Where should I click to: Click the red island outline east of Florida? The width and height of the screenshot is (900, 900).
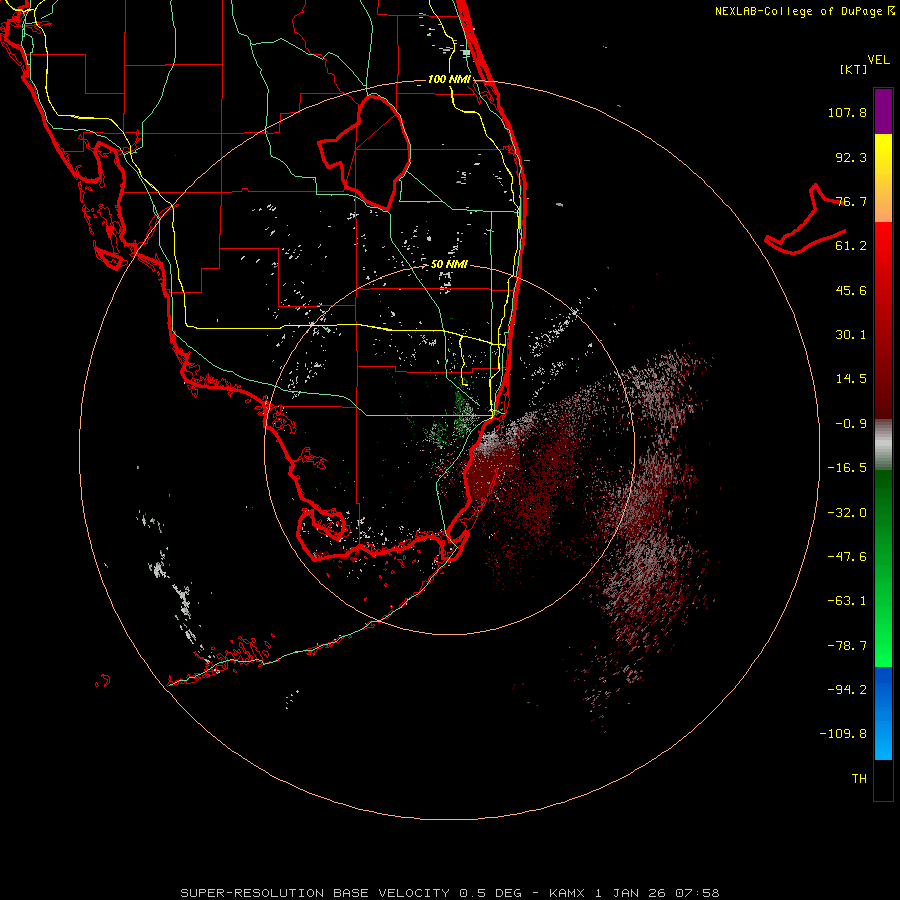pyautogui.click(x=805, y=220)
